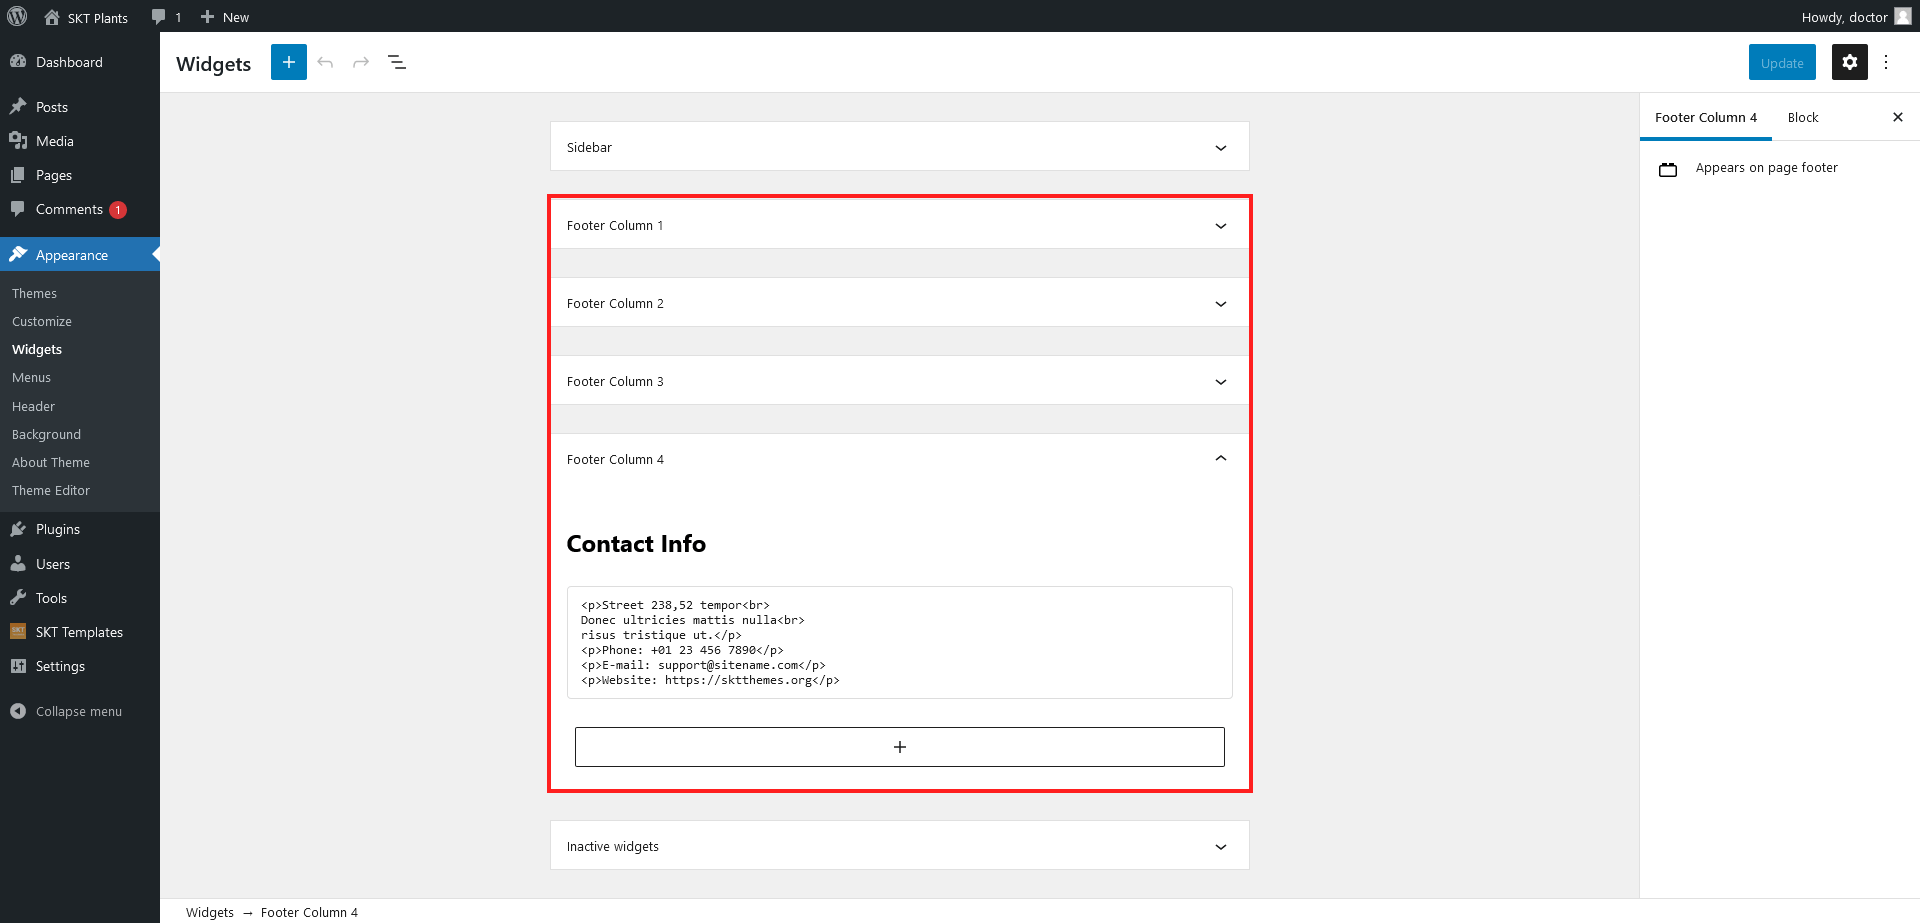Collapse Footer Column 4 chevron
The width and height of the screenshot is (1920, 923).
pyautogui.click(x=1221, y=458)
